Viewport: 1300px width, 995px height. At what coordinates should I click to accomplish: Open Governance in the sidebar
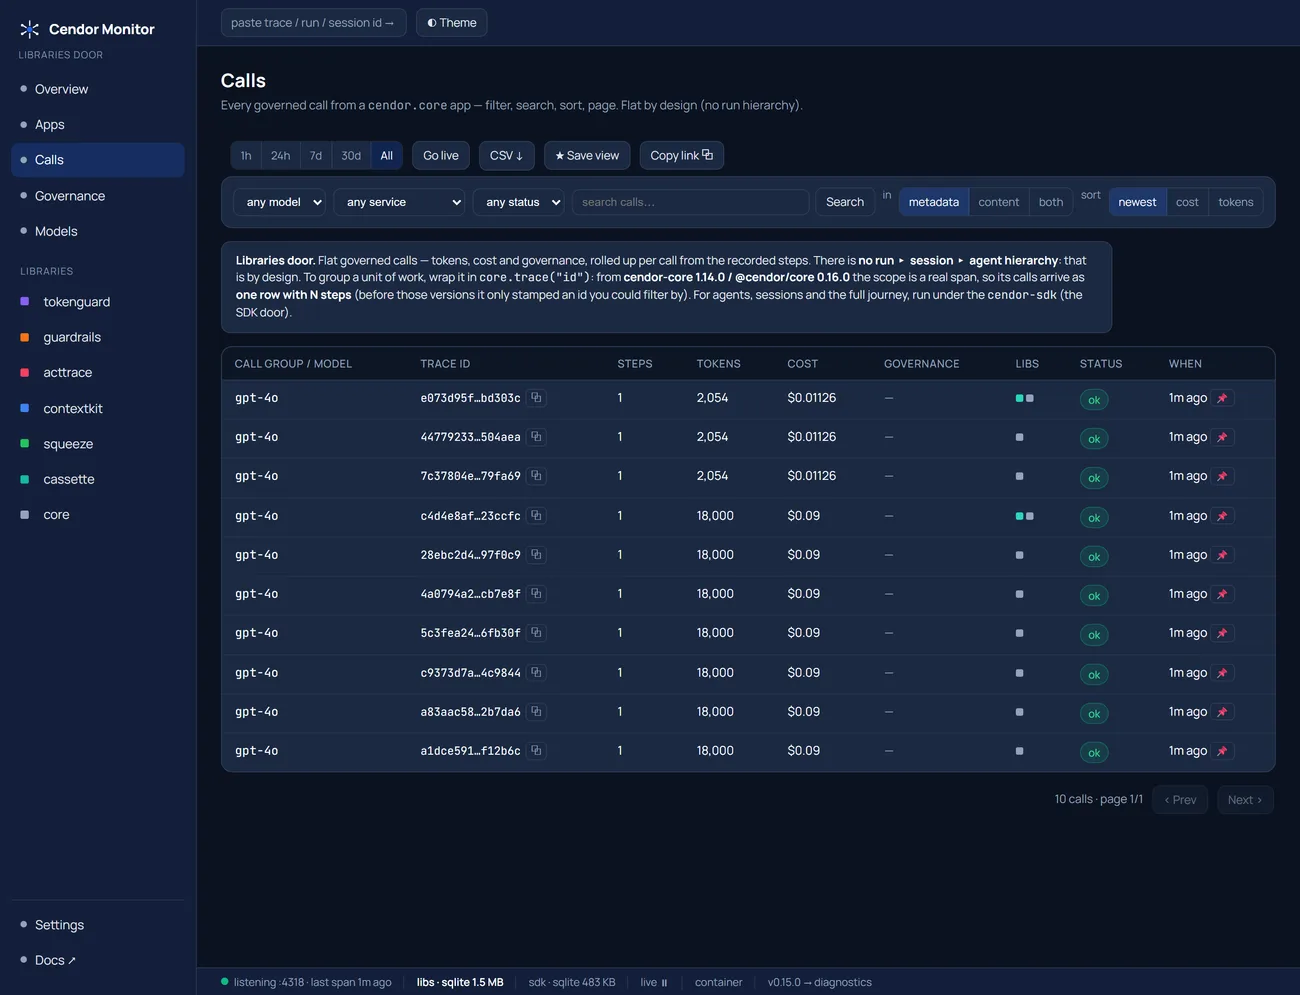[98, 196]
